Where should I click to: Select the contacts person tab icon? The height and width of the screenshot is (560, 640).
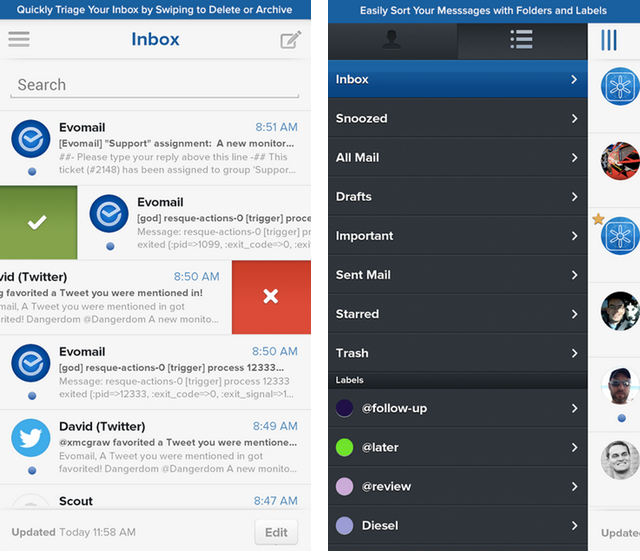click(392, 40)
